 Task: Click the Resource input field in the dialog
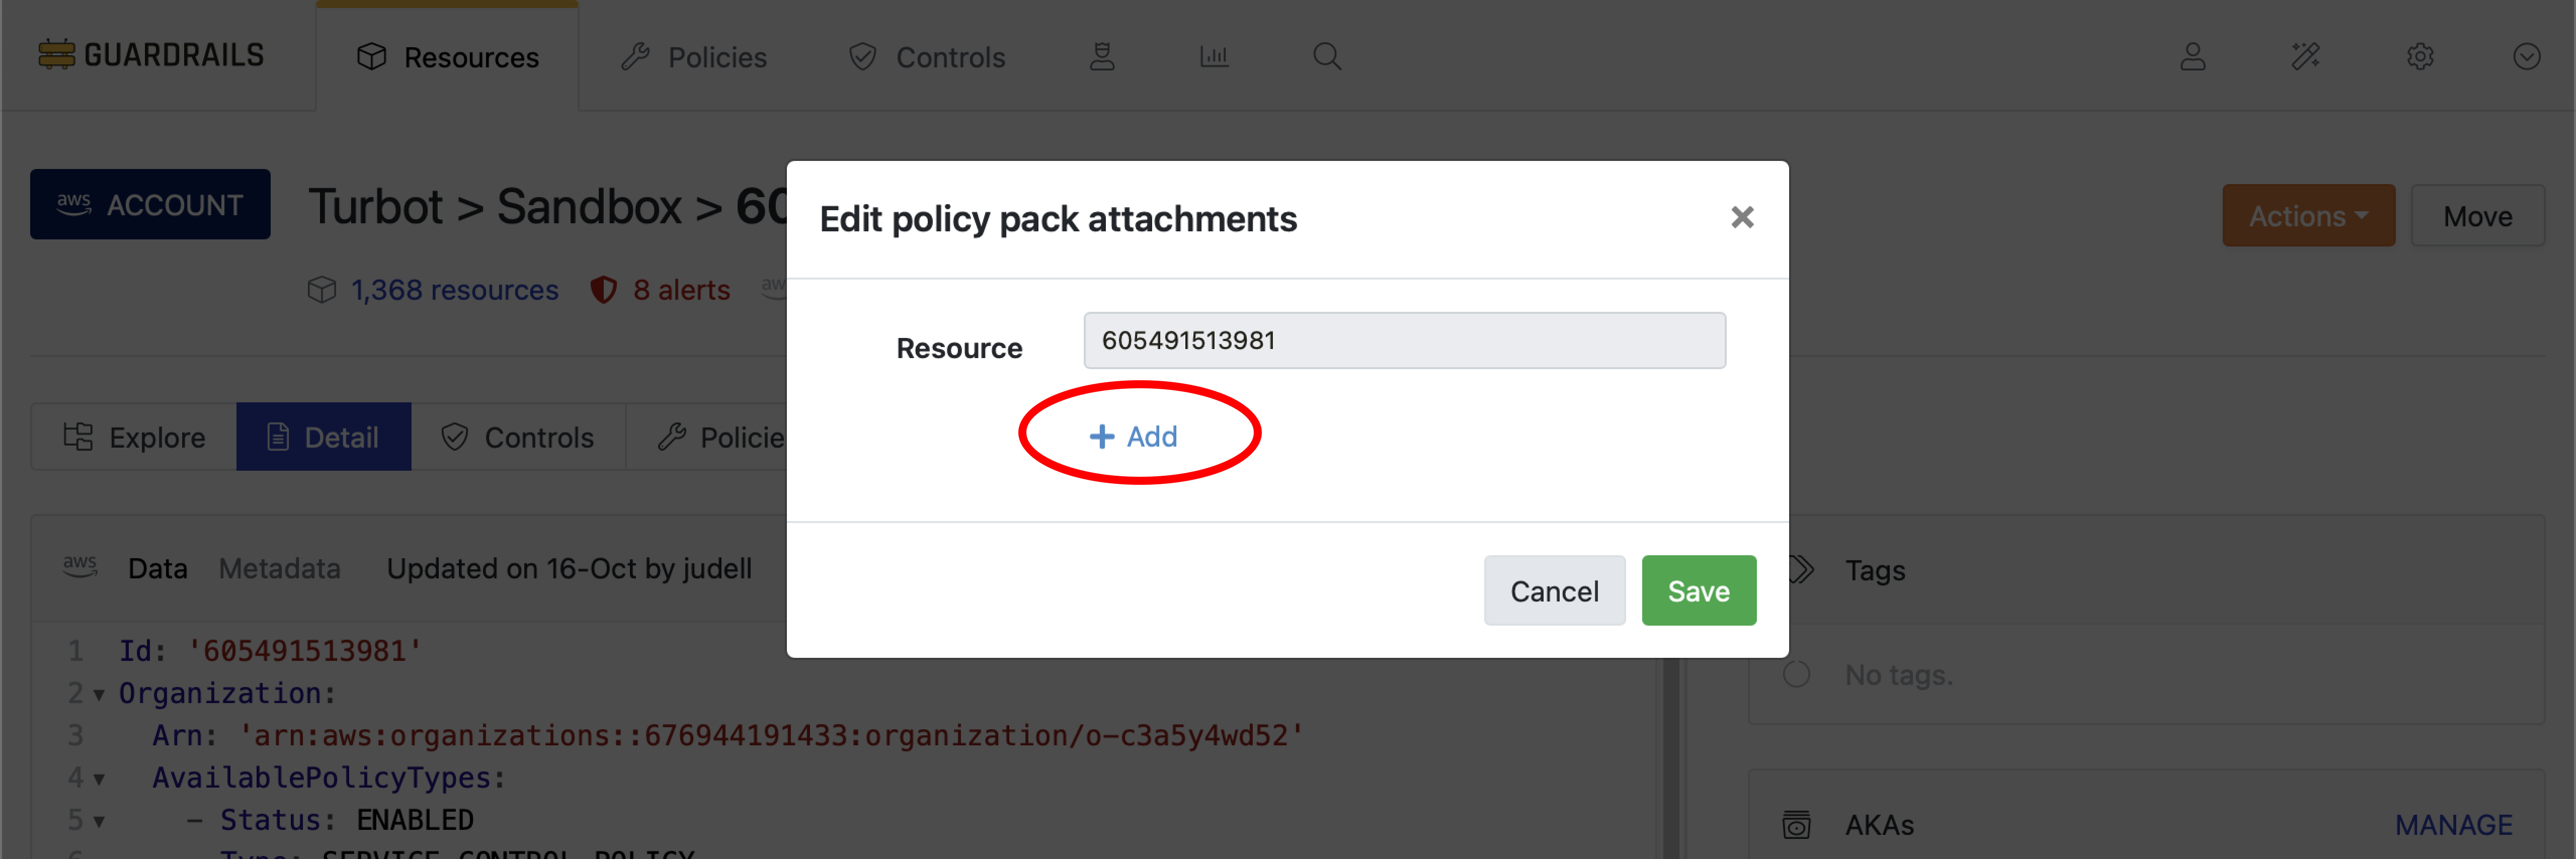point(1403,340)
